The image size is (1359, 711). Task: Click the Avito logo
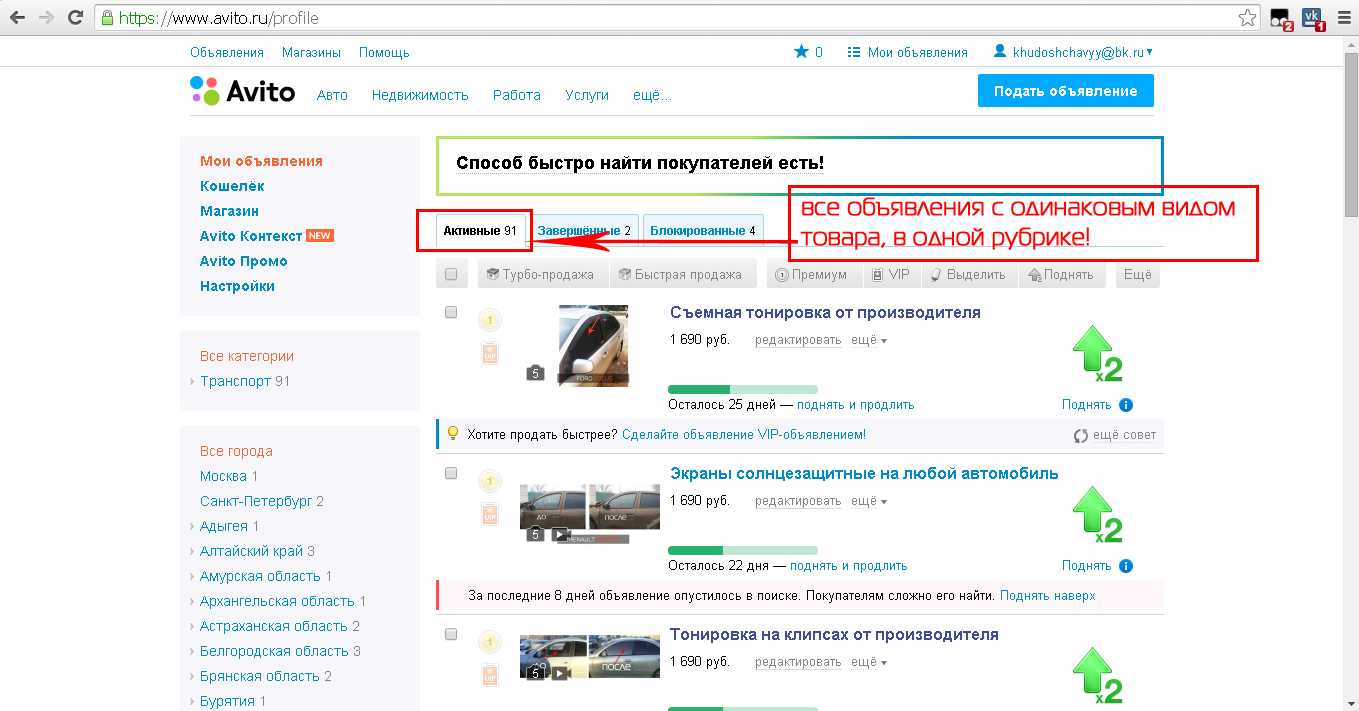click(243, 92)
